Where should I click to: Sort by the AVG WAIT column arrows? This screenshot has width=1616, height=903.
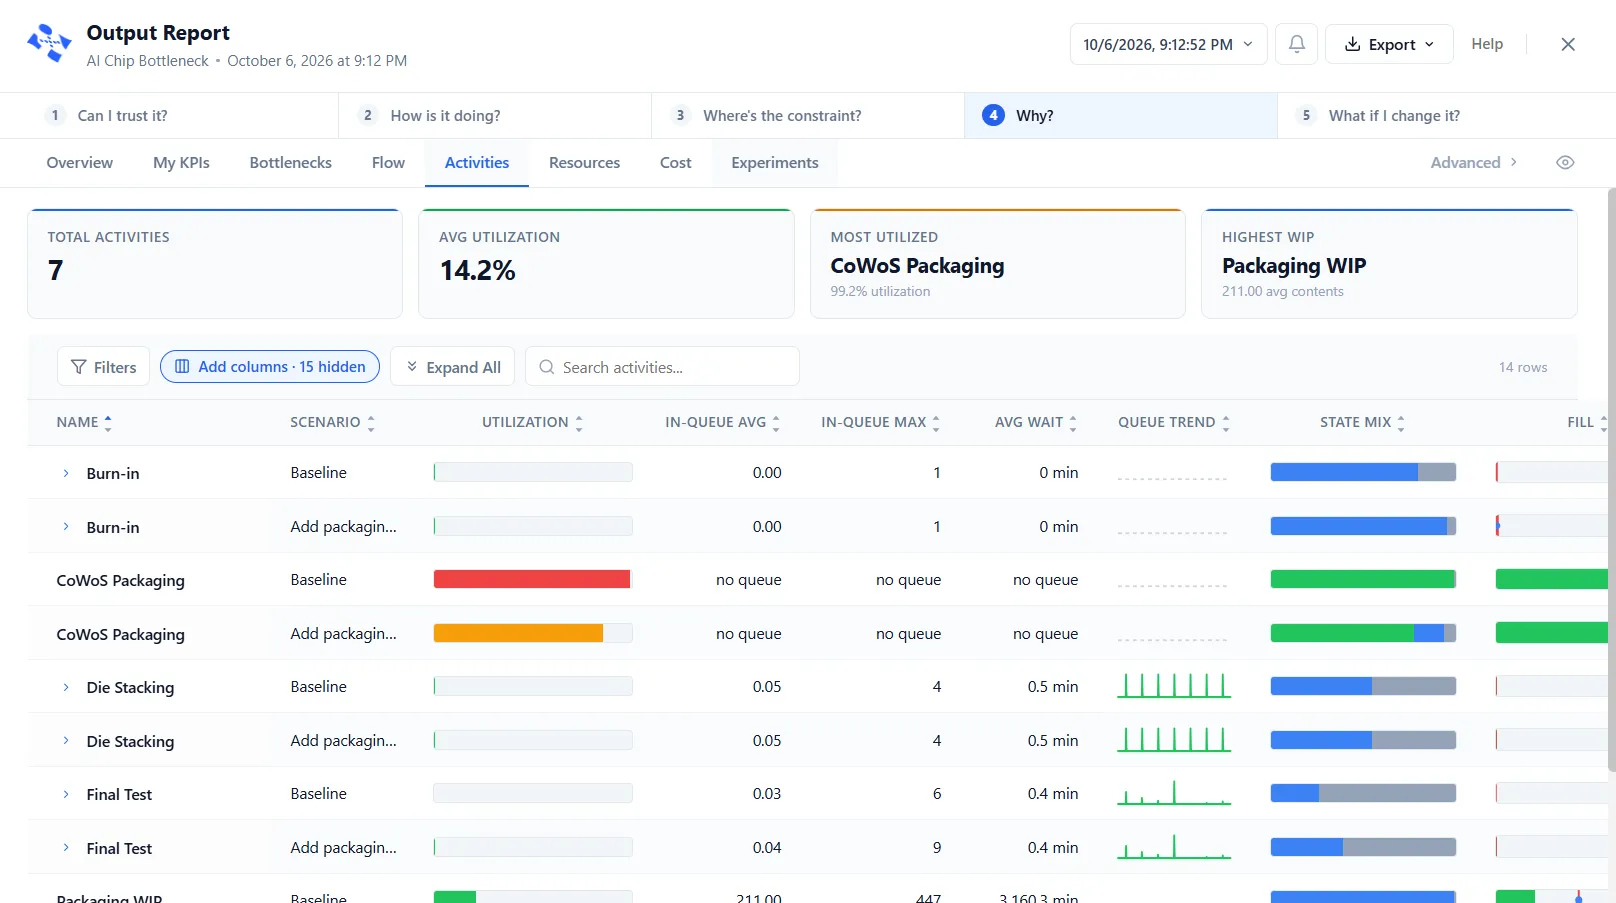(1073, 423)
